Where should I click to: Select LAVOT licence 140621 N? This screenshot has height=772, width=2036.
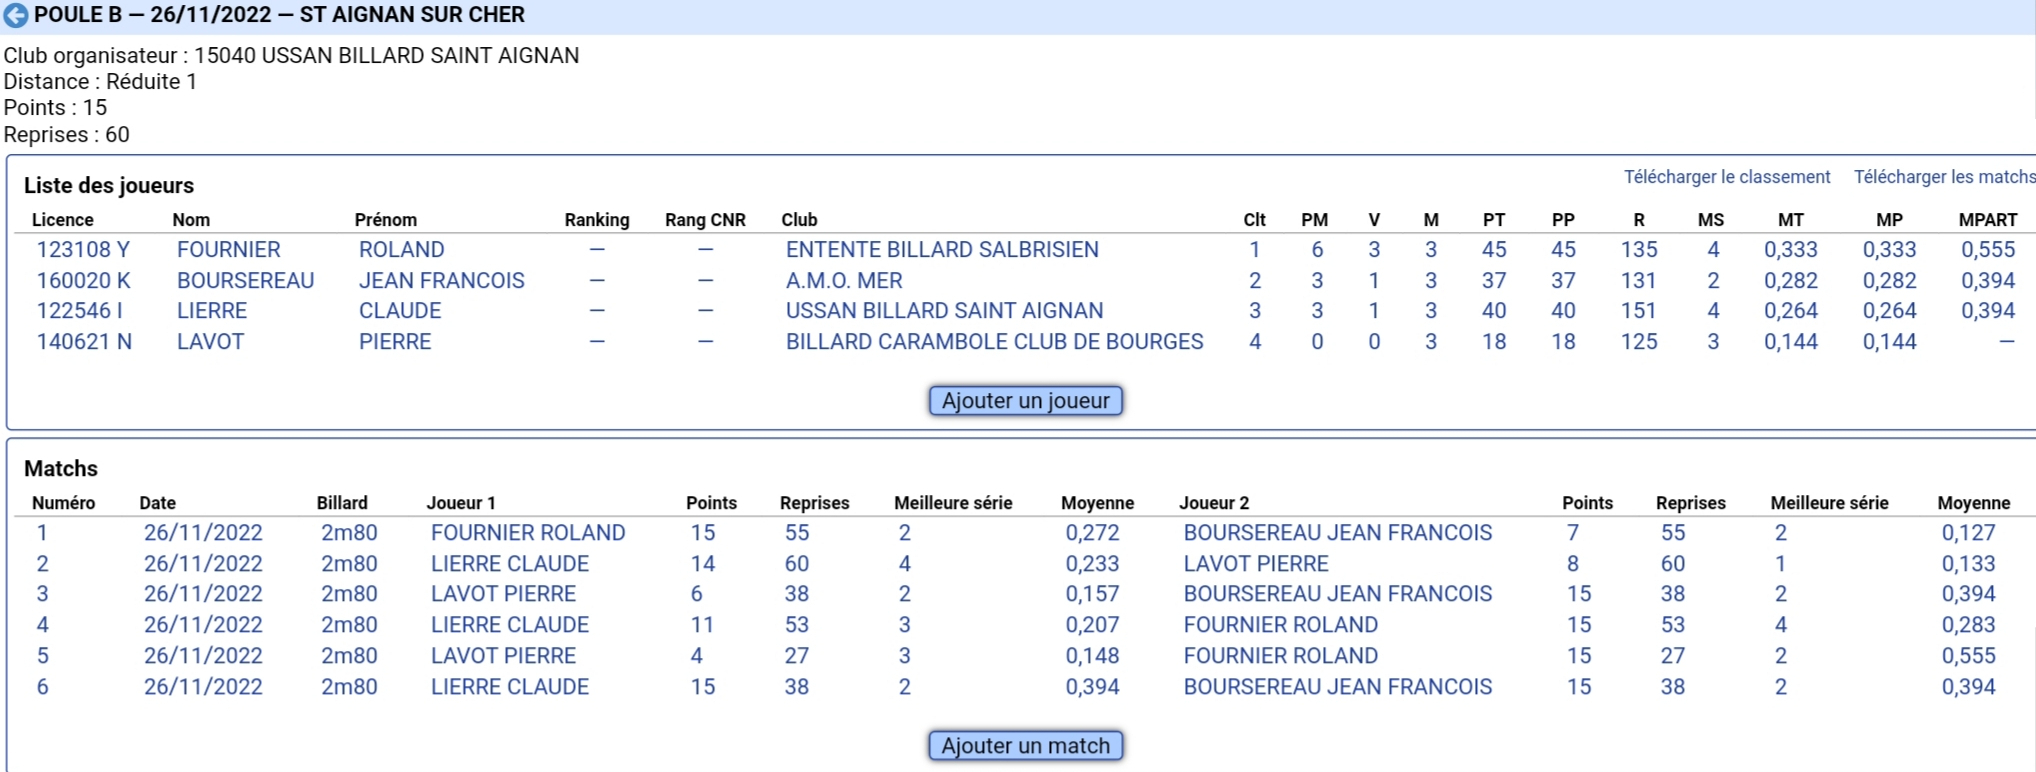click(84, 342)
